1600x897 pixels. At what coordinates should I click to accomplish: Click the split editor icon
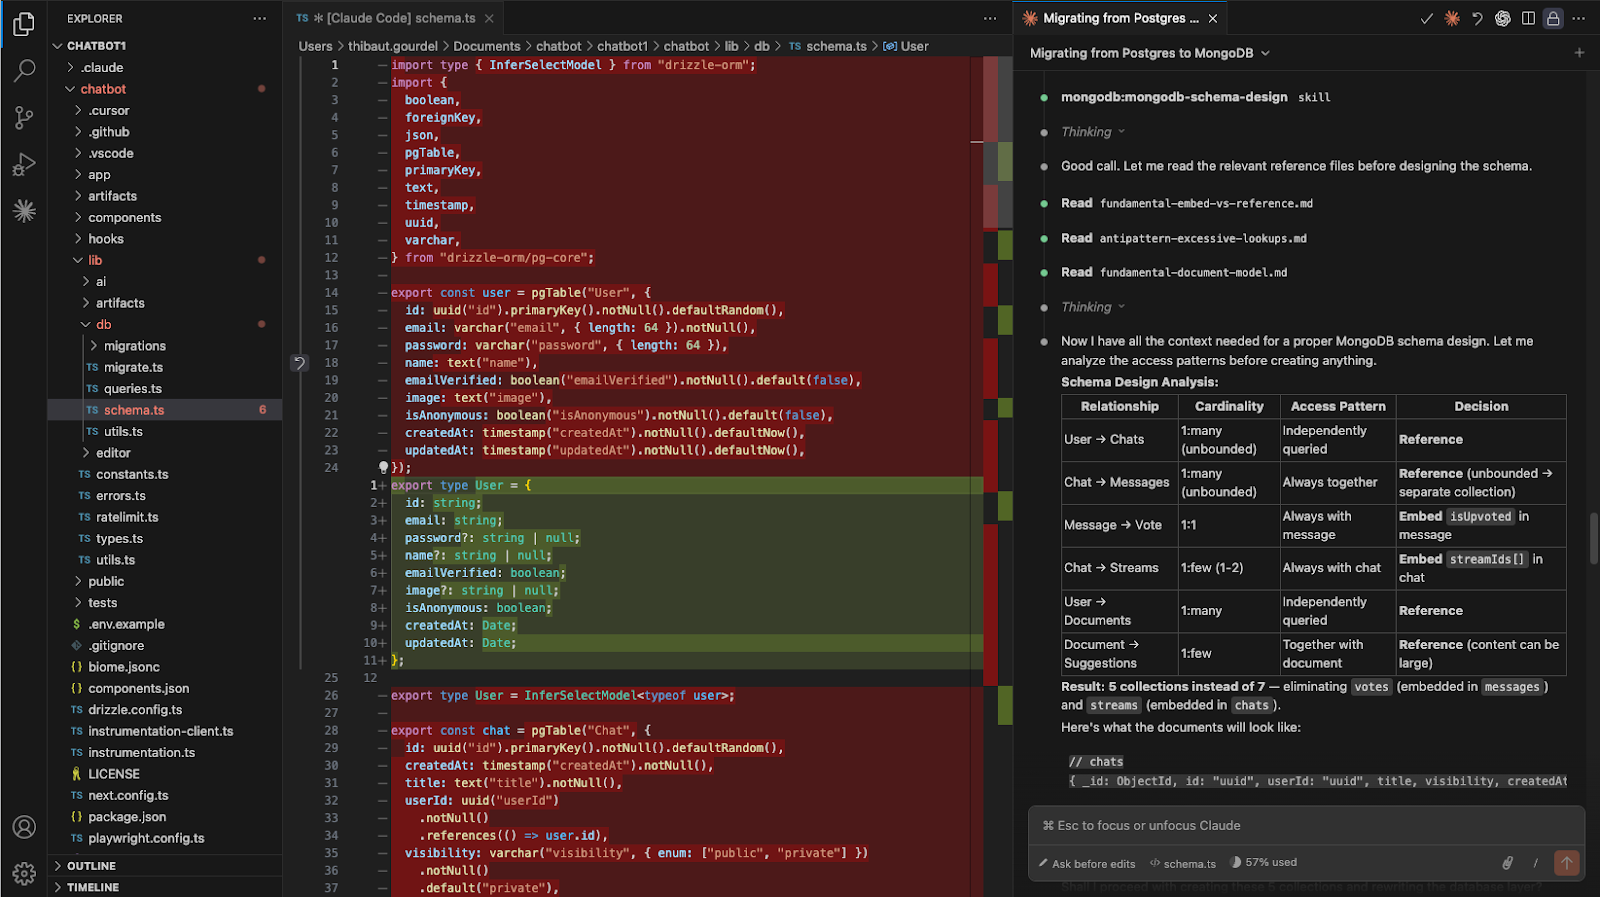[1528, 18]
